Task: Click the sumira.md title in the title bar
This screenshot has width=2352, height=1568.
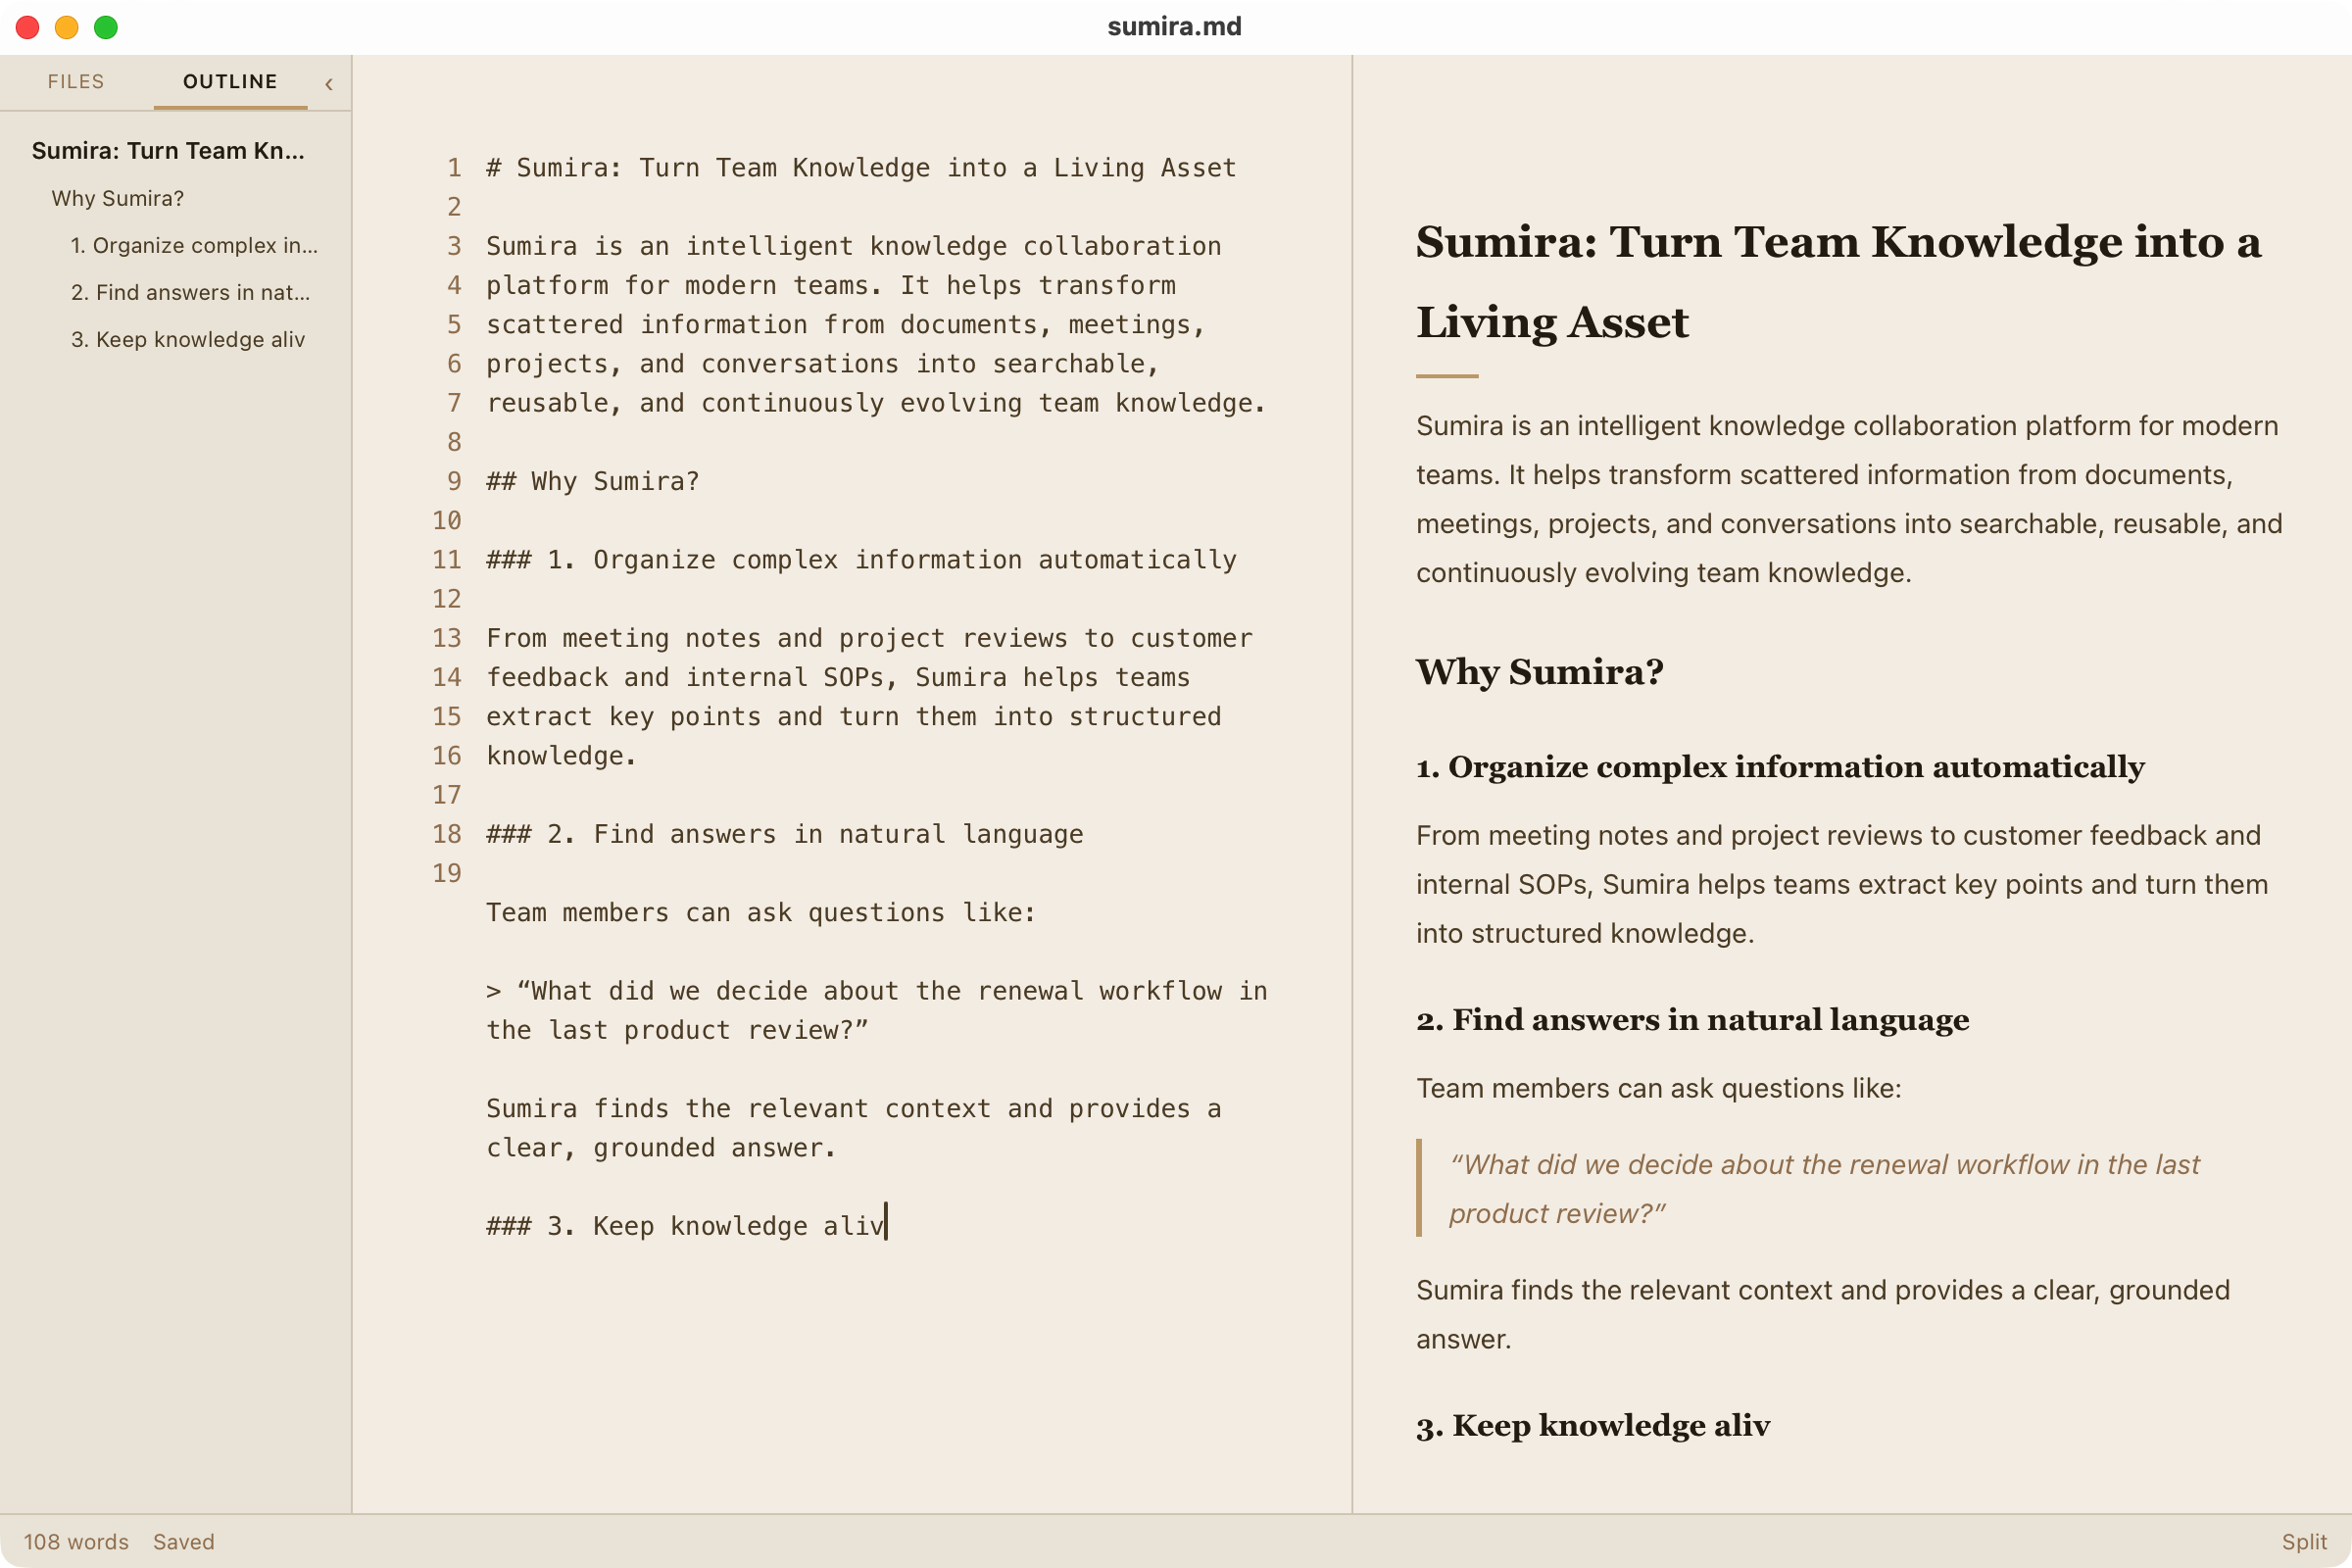Action: 1175,27
